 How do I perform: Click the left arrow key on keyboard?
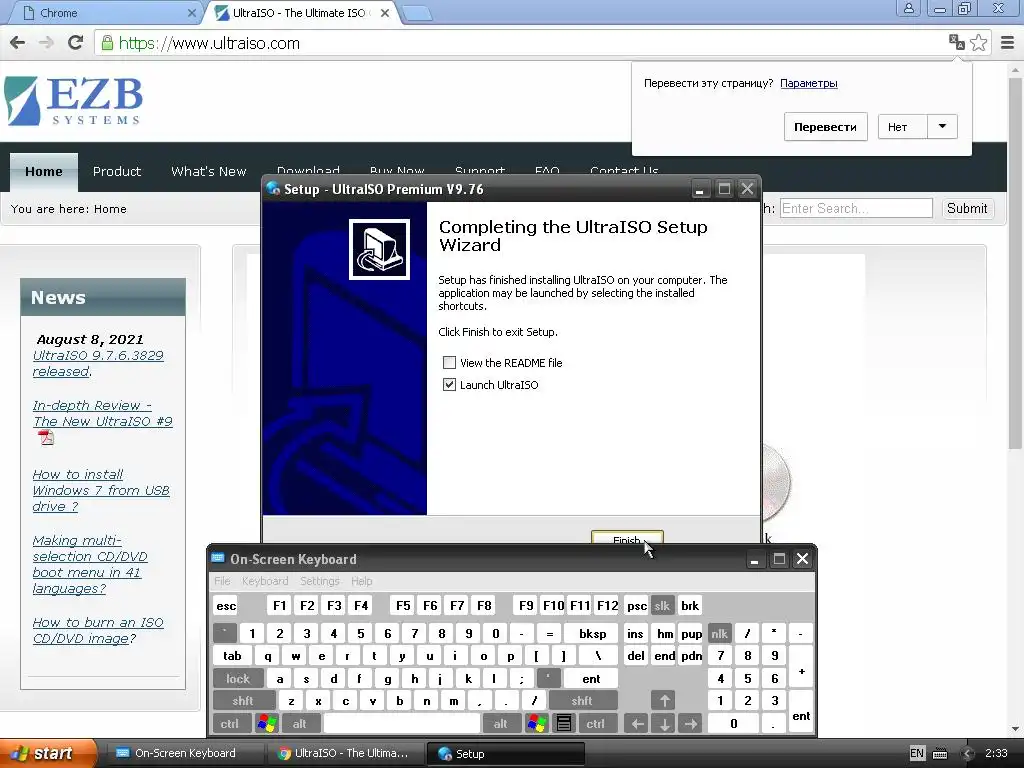click(x=637, y=724)
